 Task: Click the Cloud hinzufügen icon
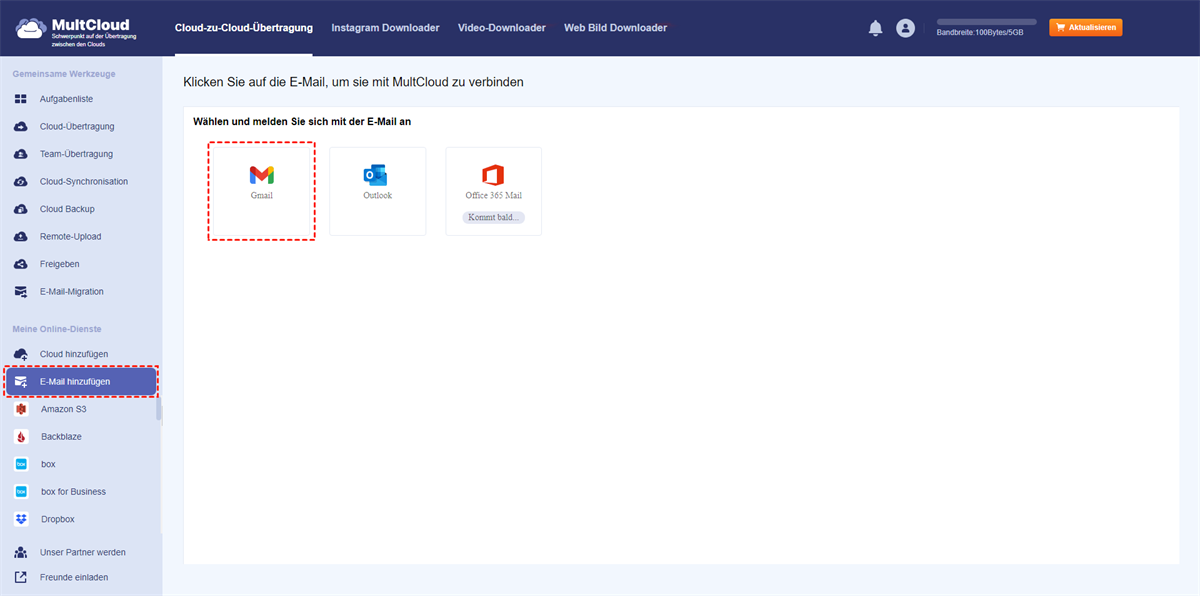coord(20,354)
